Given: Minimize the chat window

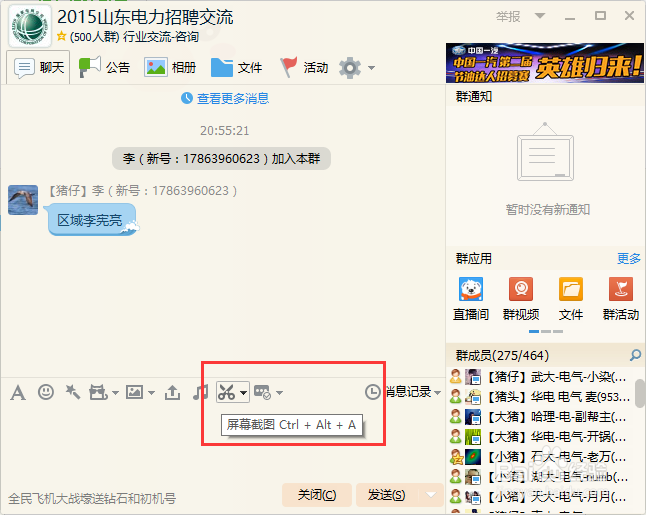Looking at the screenshot, I should (570, 17).
